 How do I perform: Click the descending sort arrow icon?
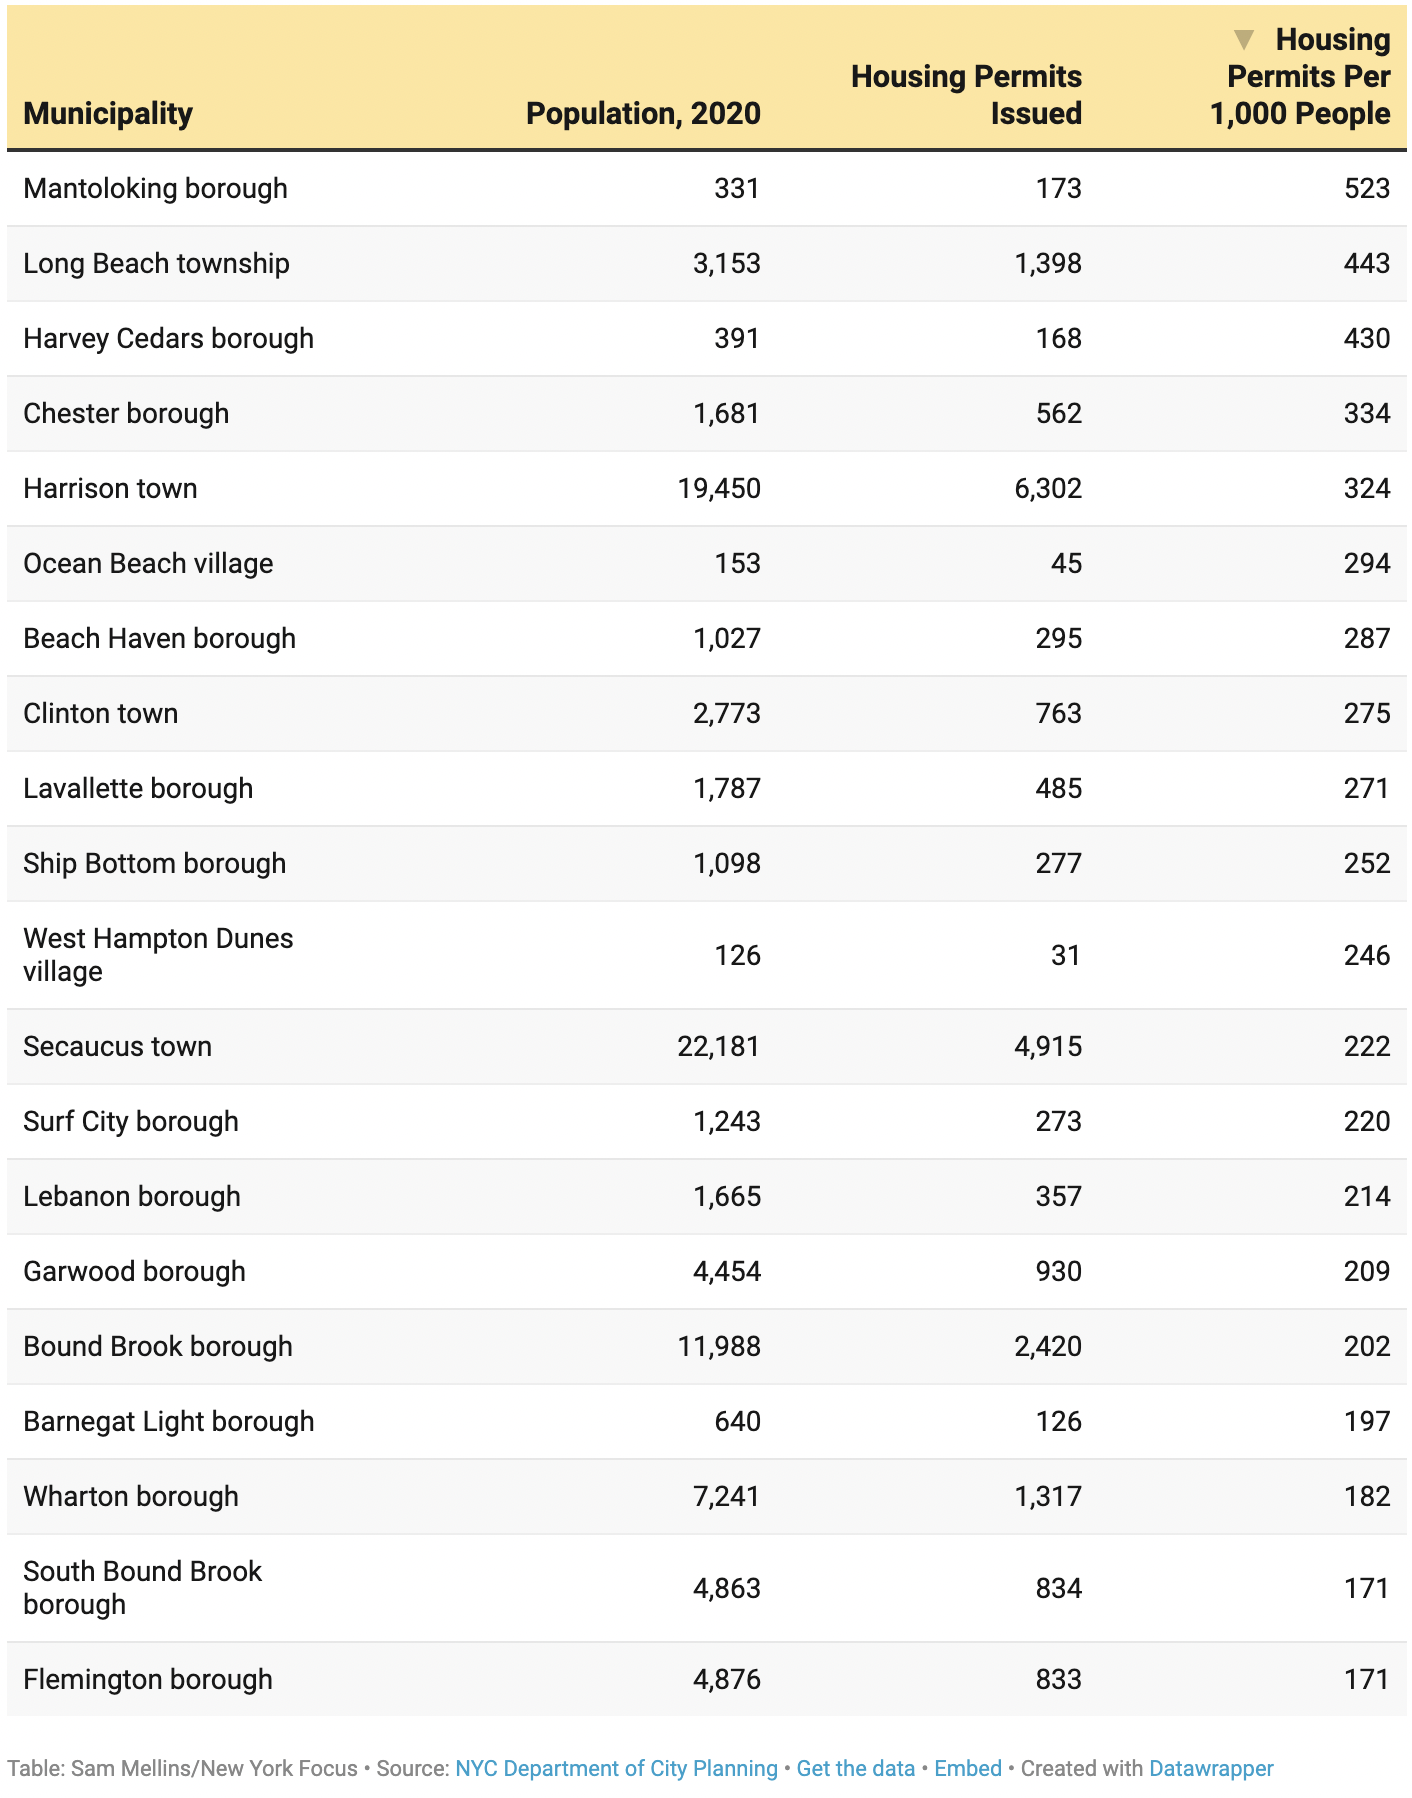click(1243, 40)
